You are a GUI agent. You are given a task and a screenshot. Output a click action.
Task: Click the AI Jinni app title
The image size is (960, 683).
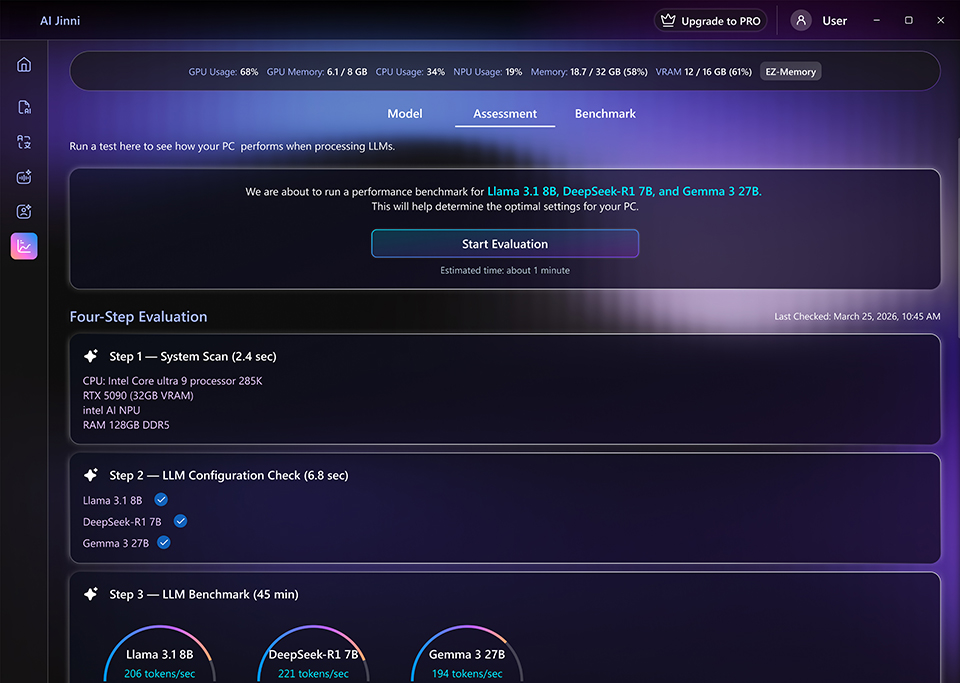click(60, 21)
